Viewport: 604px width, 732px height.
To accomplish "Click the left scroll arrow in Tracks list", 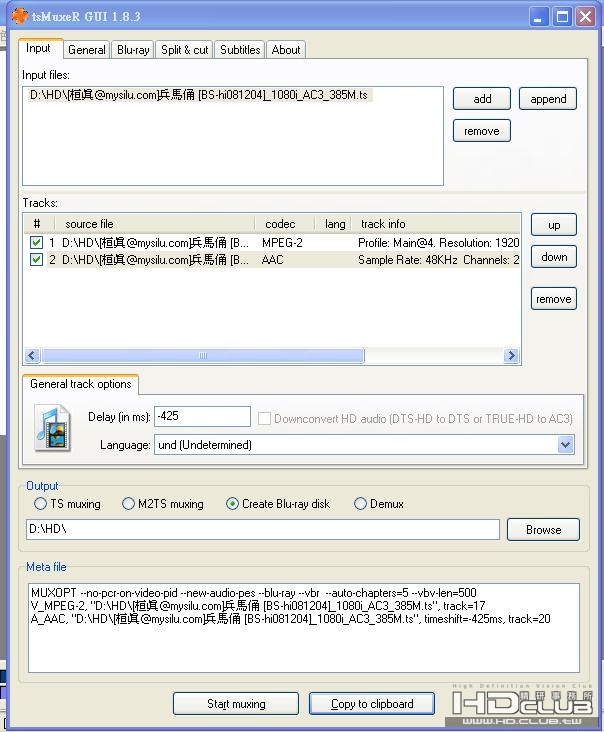I will [32, 356].
